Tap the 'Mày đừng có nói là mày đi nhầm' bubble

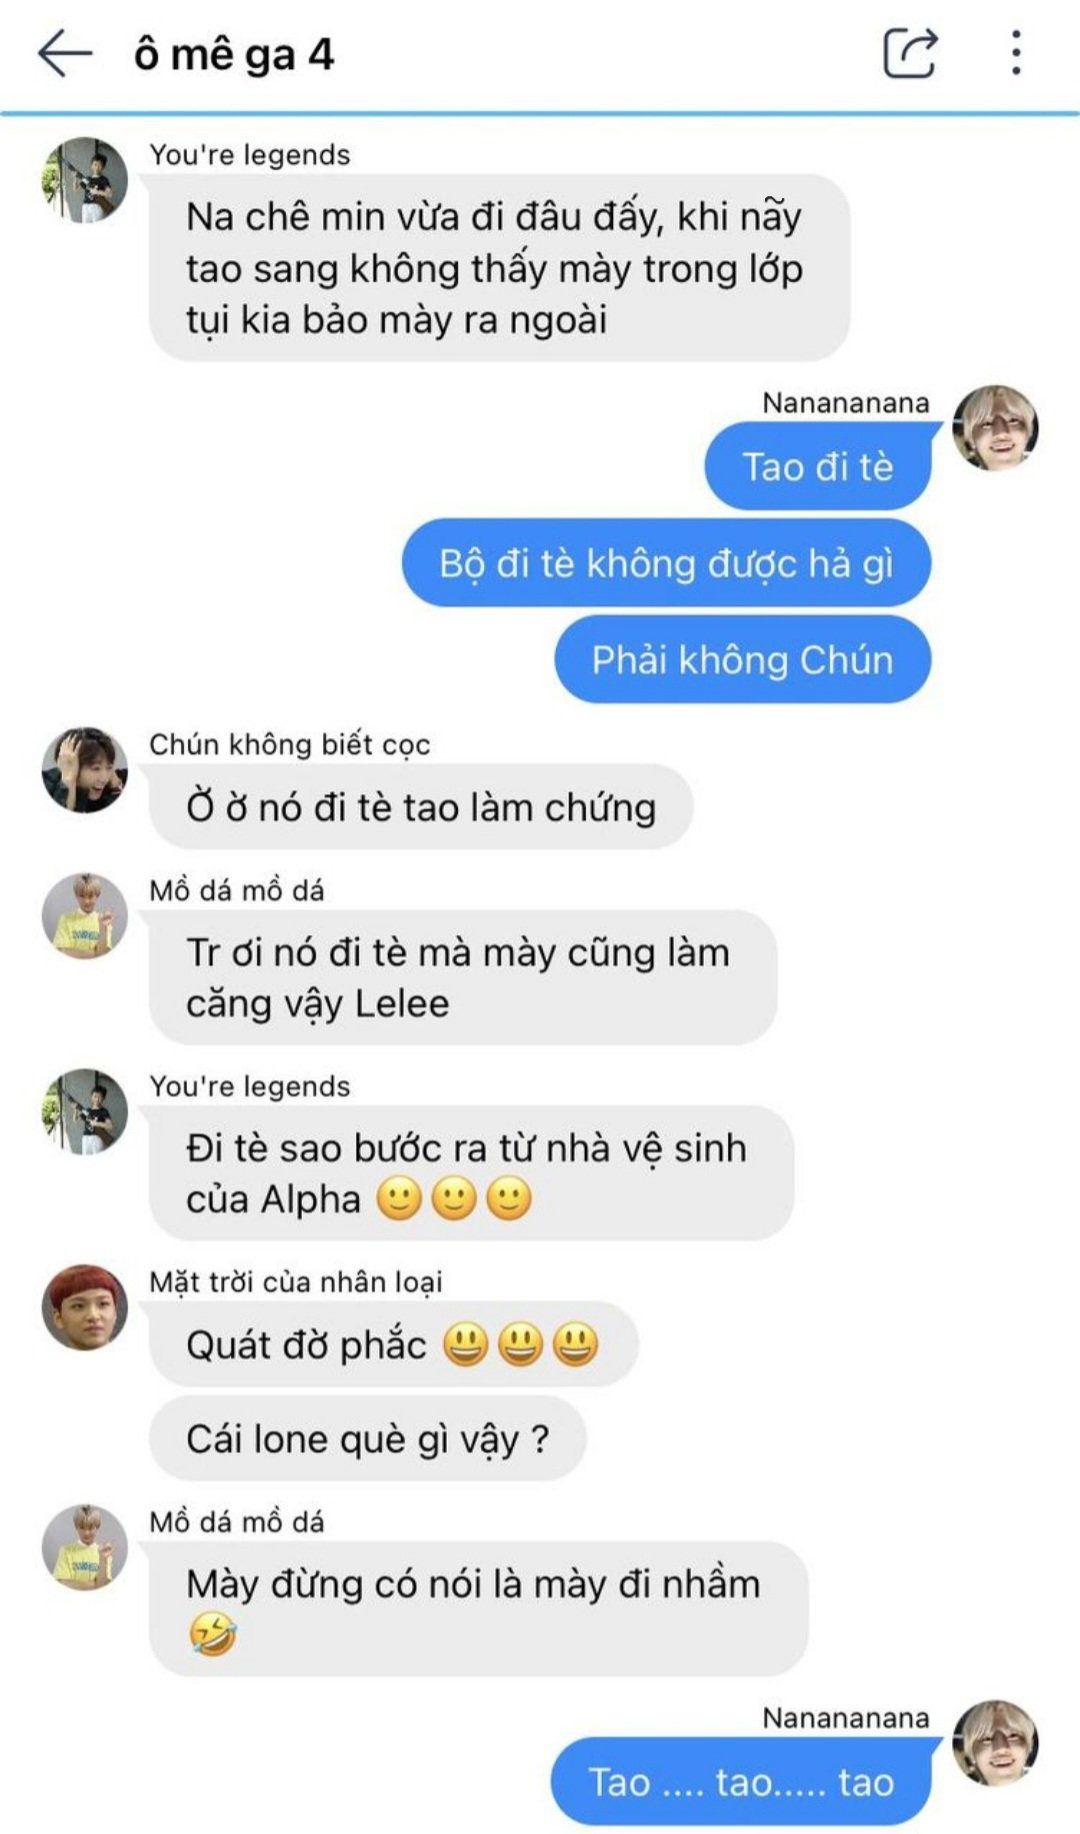[x=478, y=1609]
